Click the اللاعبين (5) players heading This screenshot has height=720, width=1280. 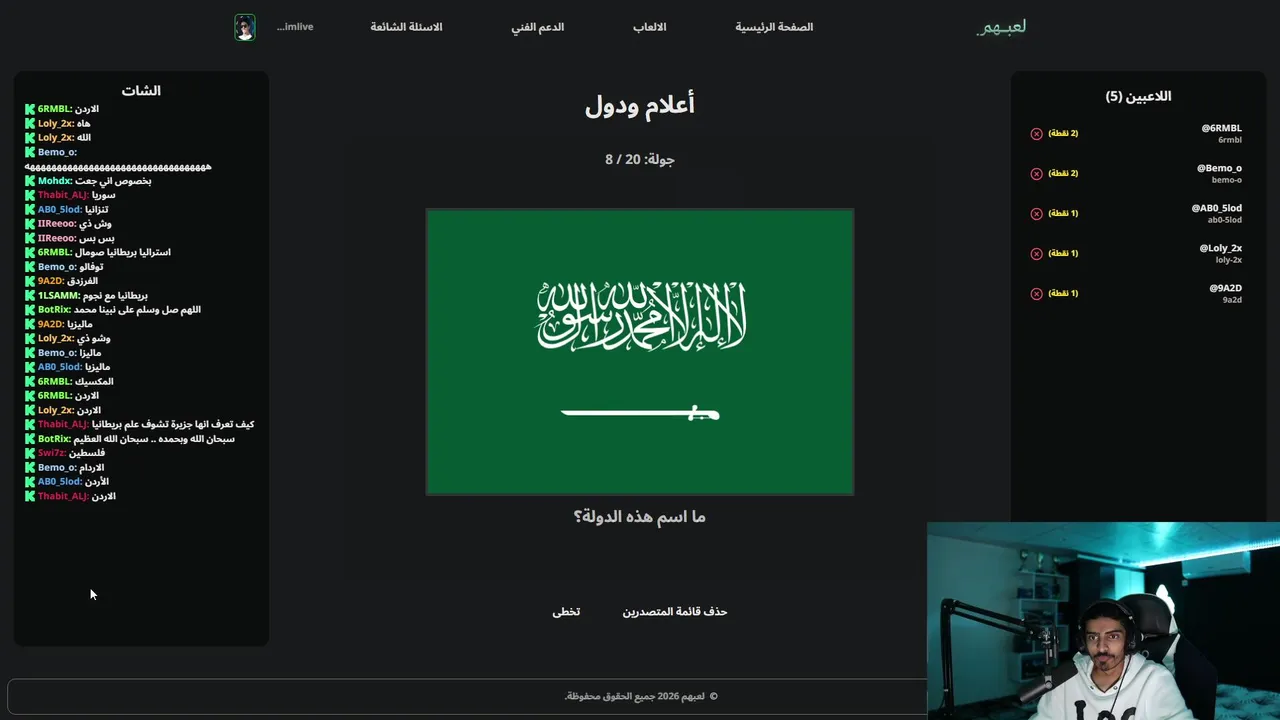point(1138,96)
